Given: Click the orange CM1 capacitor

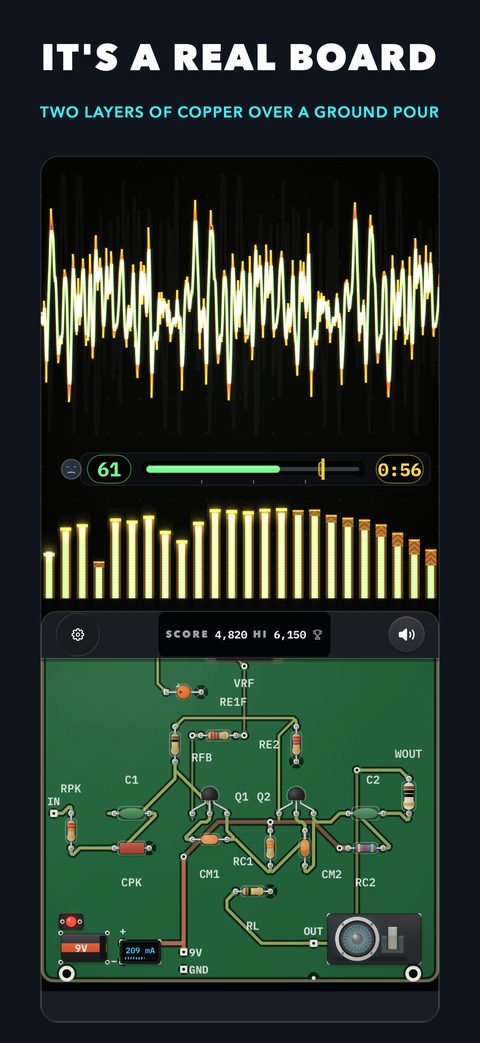Looking at the screenshot, I should click(x=209, y=839).
